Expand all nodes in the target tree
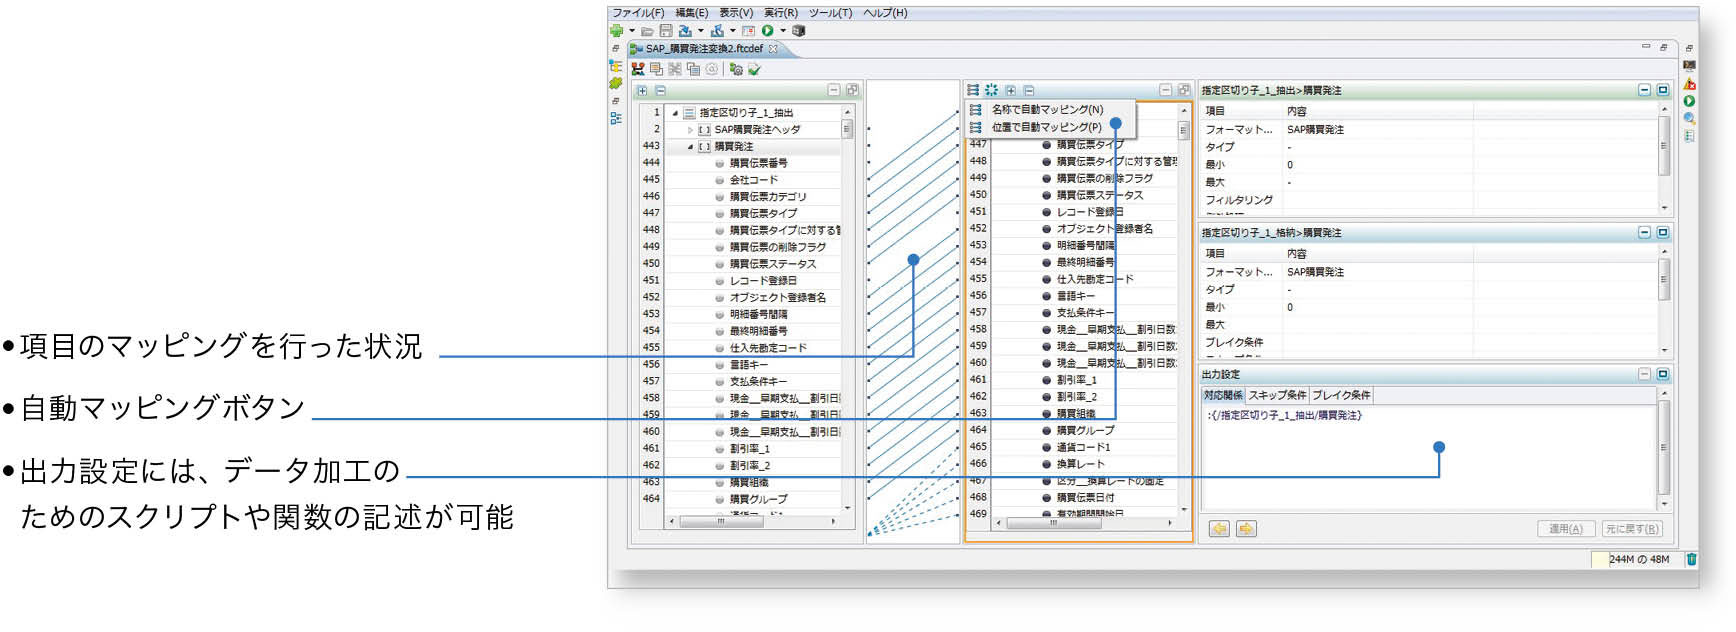Viewport: 1736px width, 632px height. click(x=1011, y=90)
